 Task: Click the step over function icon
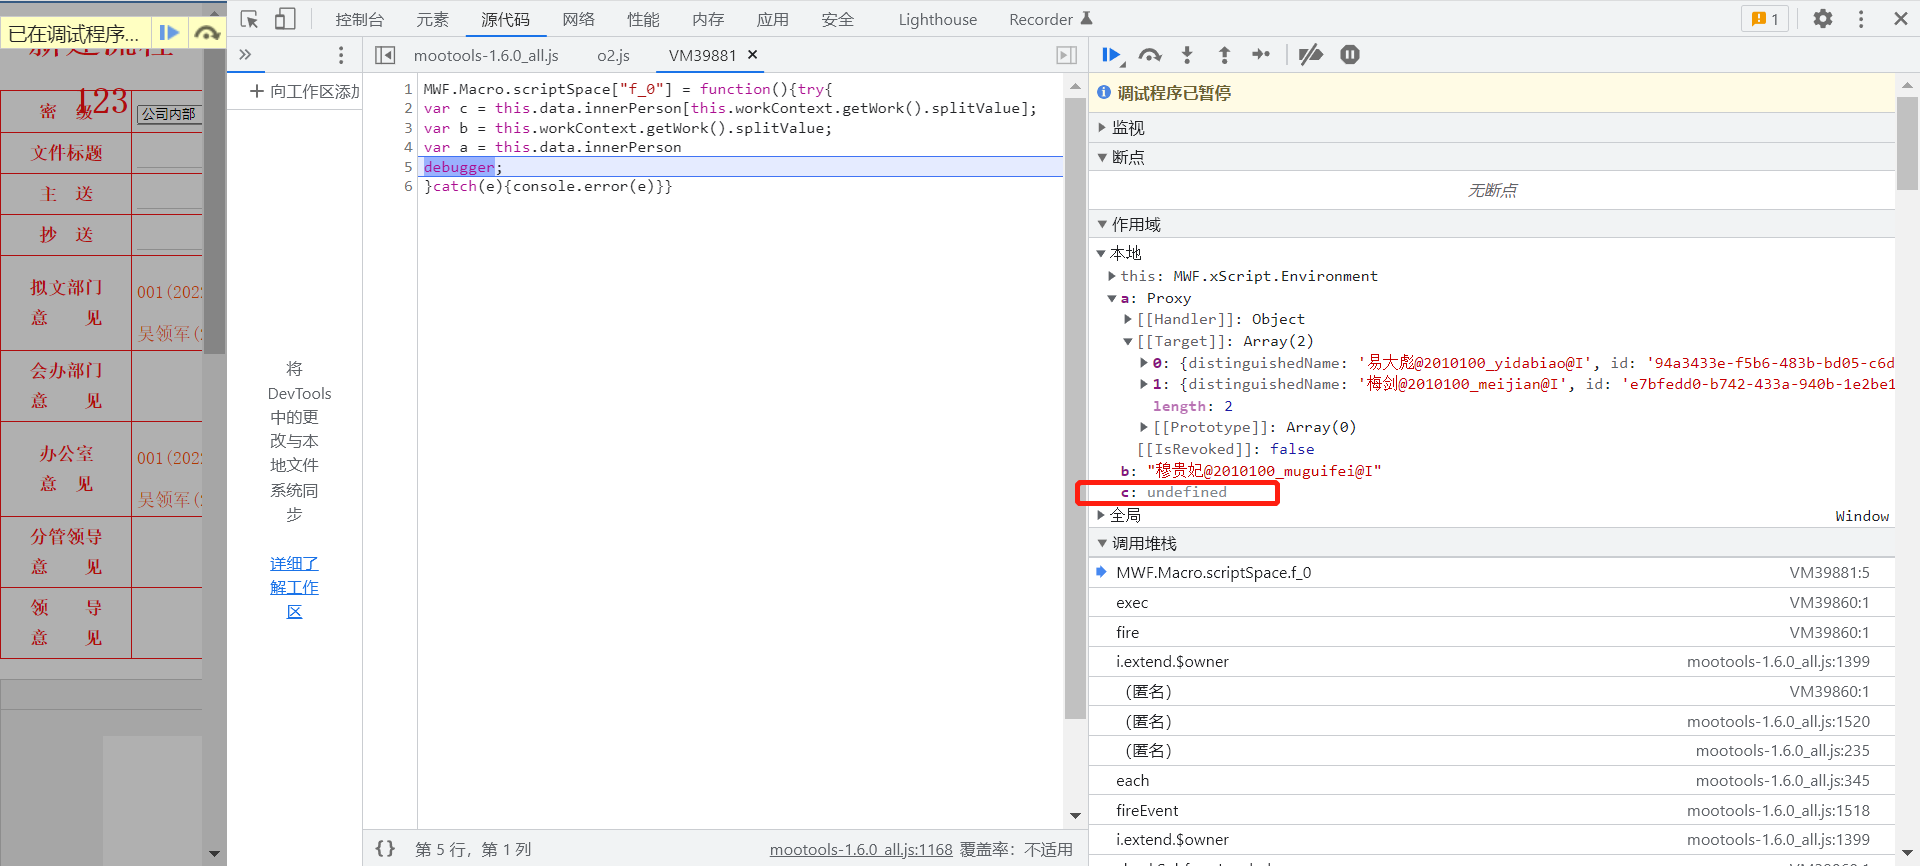(x=1149, y=55)
